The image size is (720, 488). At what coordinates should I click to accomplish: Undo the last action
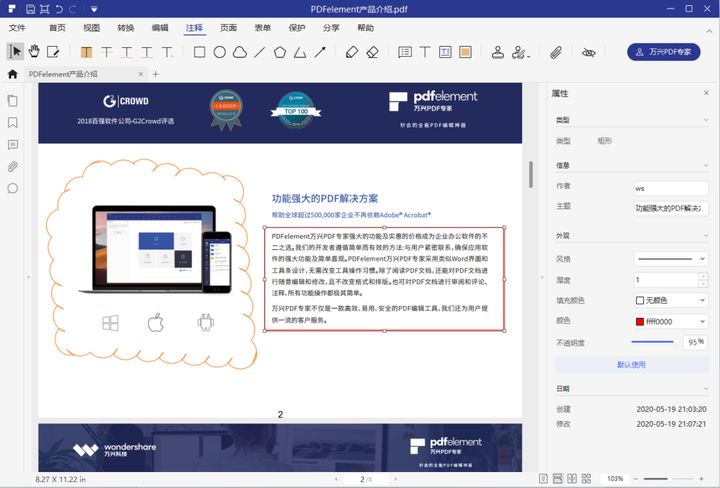pos(59,9)
